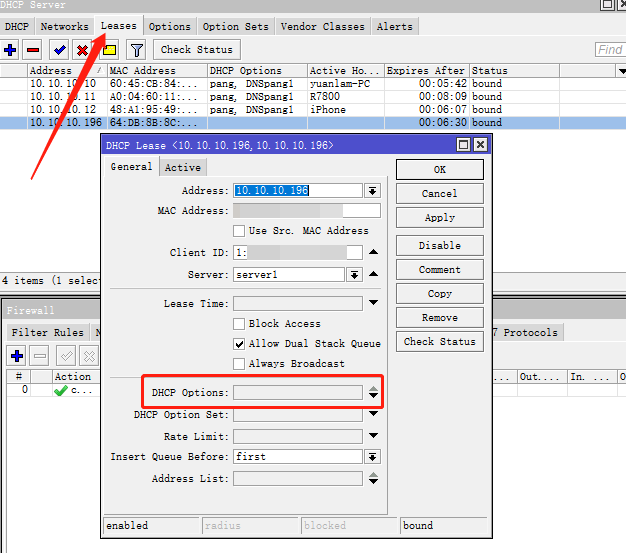626x553 pixels.
Task: Click the Find search box
Action: point(610,50)
